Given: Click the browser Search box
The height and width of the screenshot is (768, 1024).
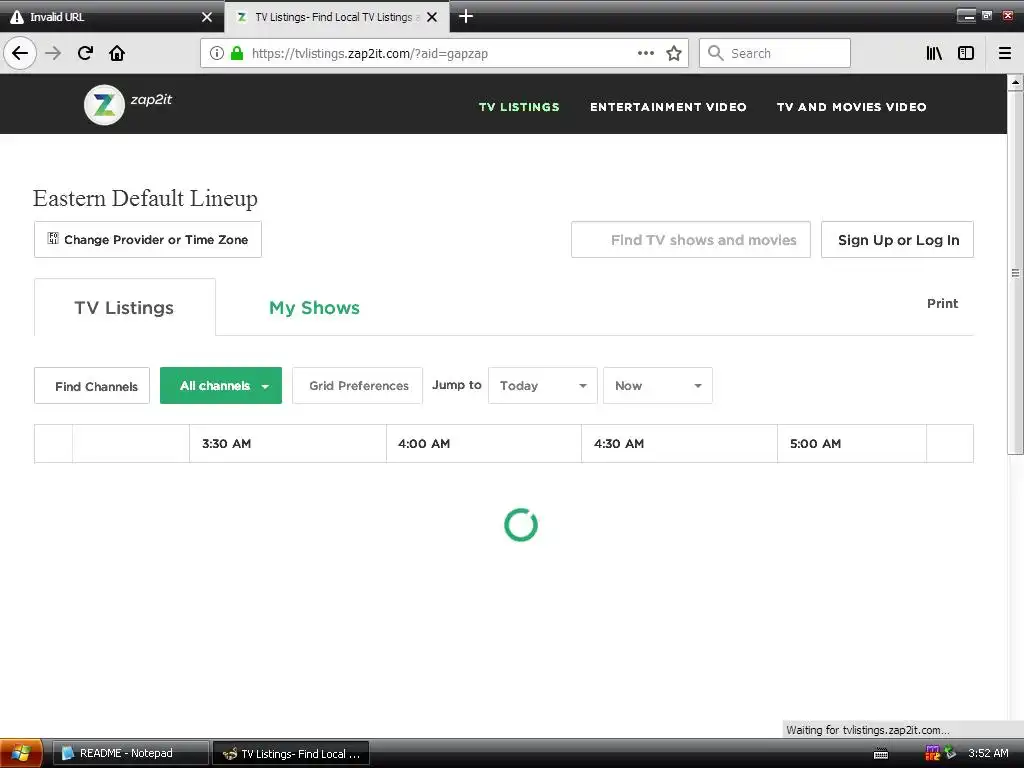Looking at the screenshot, I should pyautogui.click(x=775, y=54).
